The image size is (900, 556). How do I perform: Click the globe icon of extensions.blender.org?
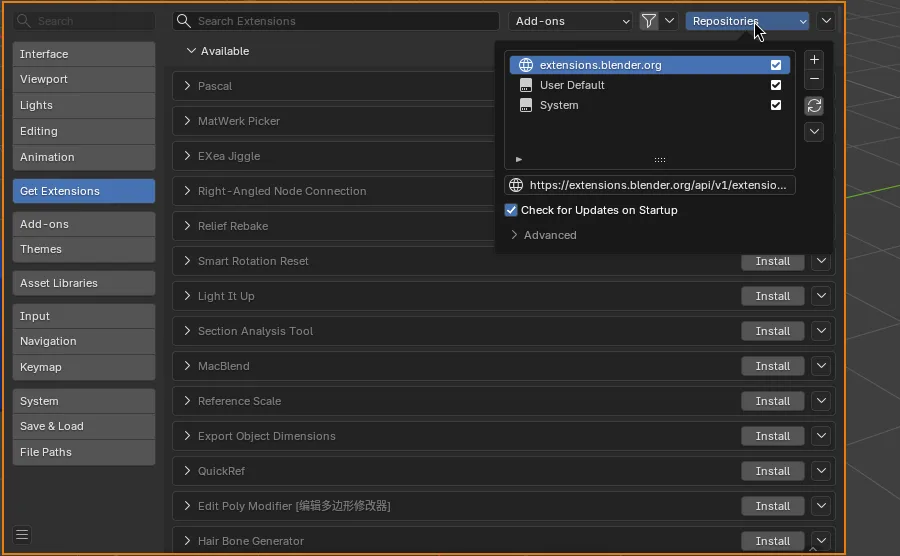(526, 65)
